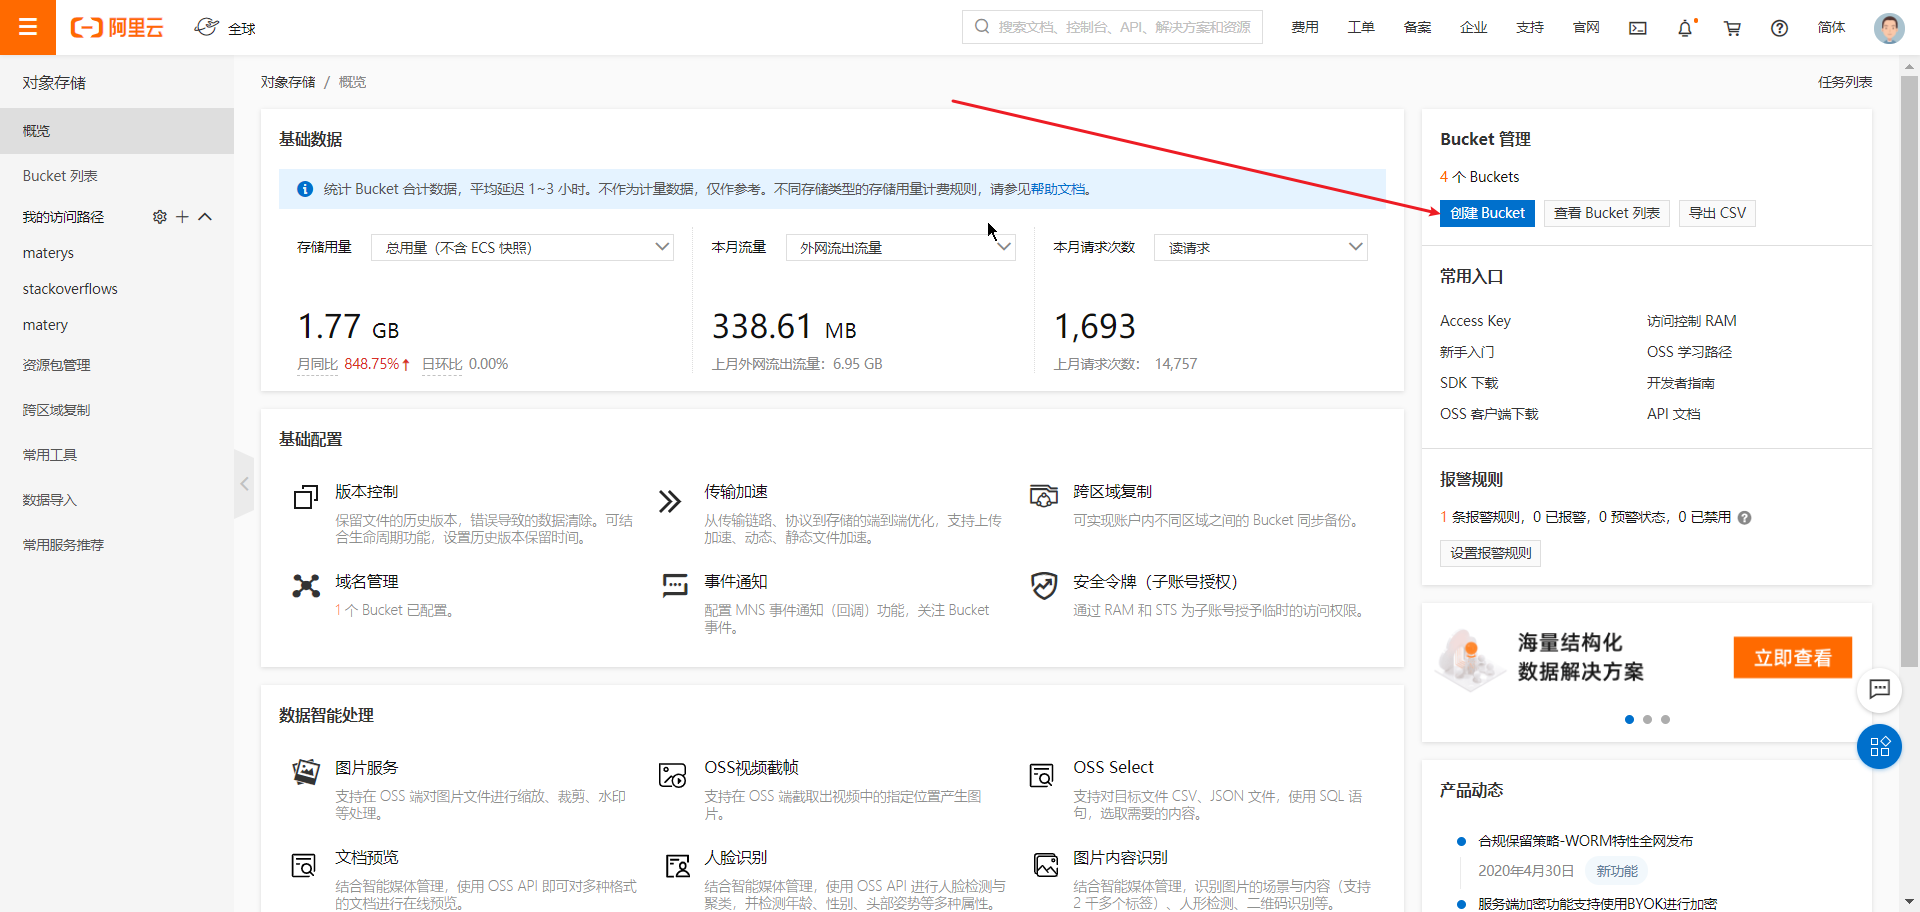1920x912 pixels.
Task: Open the Access Key link
Action: (x=1475, y=321)
